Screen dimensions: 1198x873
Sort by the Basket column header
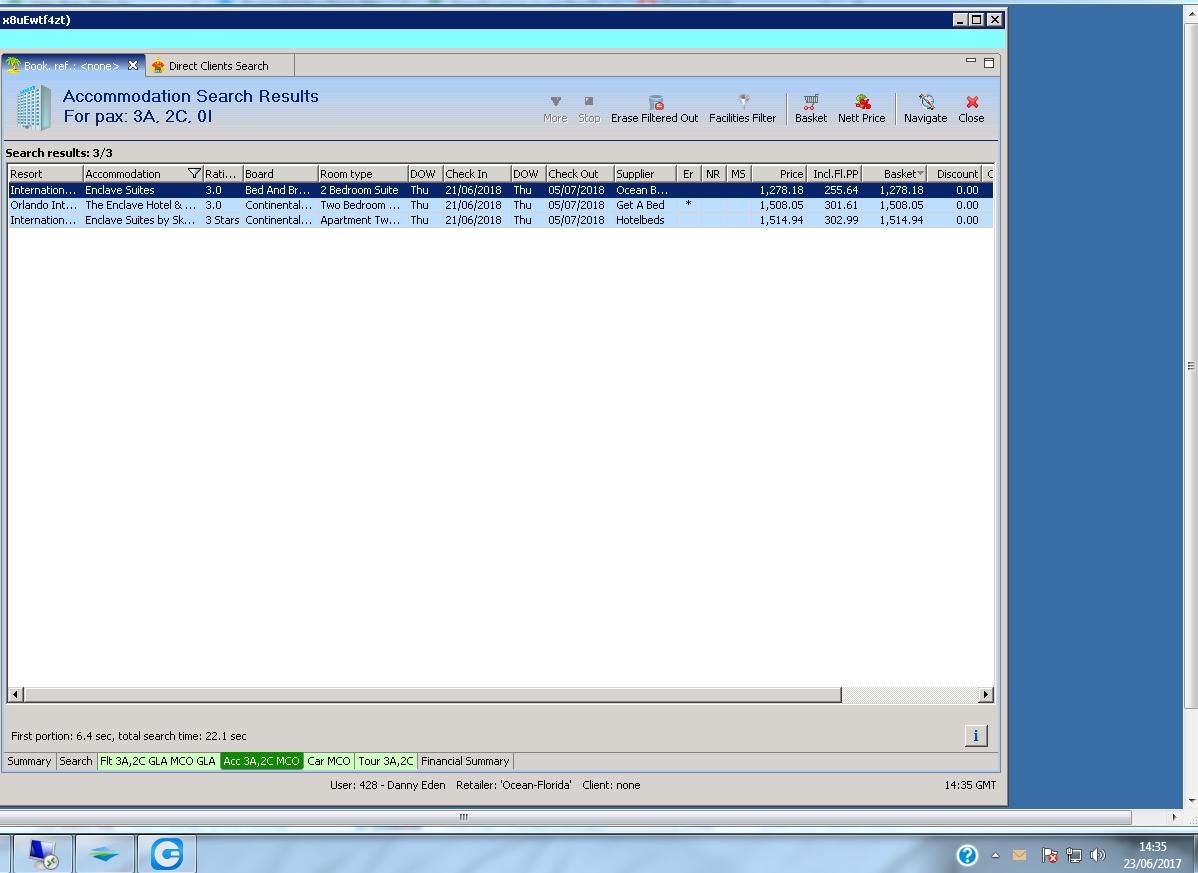895,174
